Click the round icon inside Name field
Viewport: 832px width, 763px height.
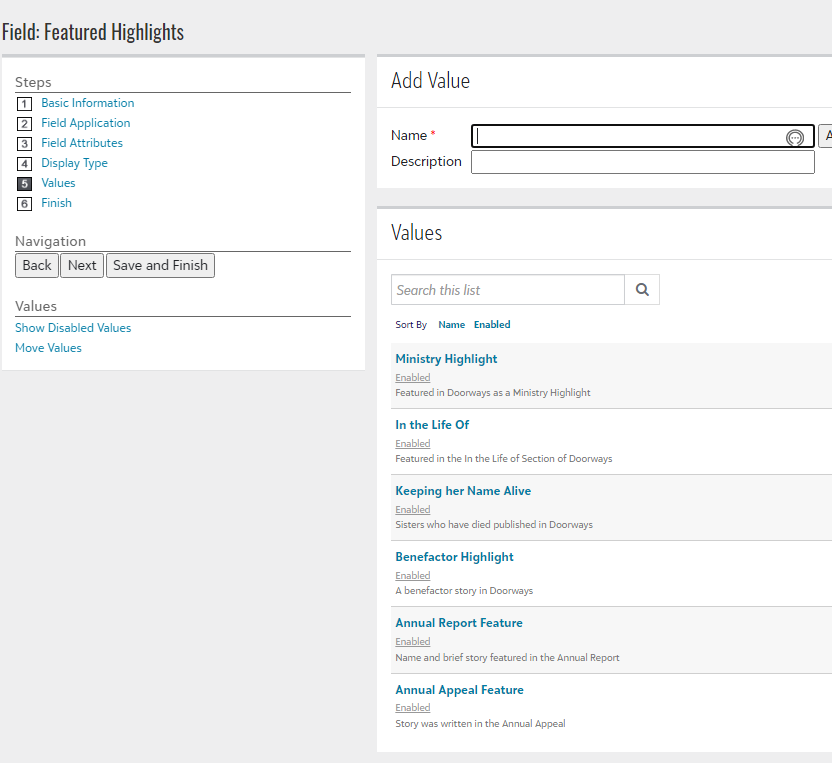795,138
